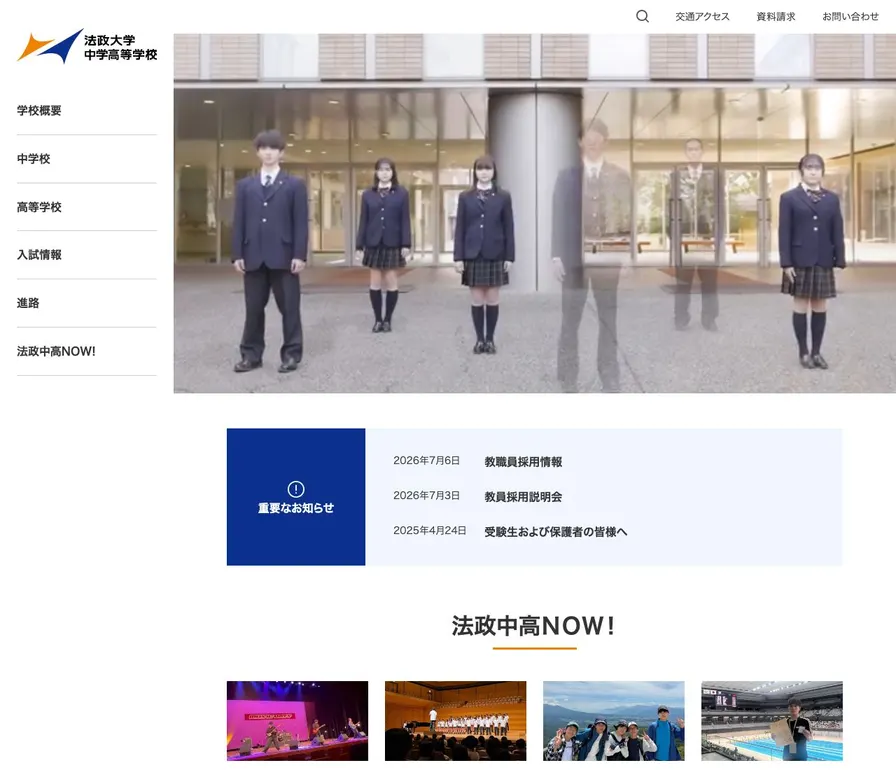The image size is (896, 770).
Task: Open the swimming pool thumbnail
Action: tap(772, 721)
